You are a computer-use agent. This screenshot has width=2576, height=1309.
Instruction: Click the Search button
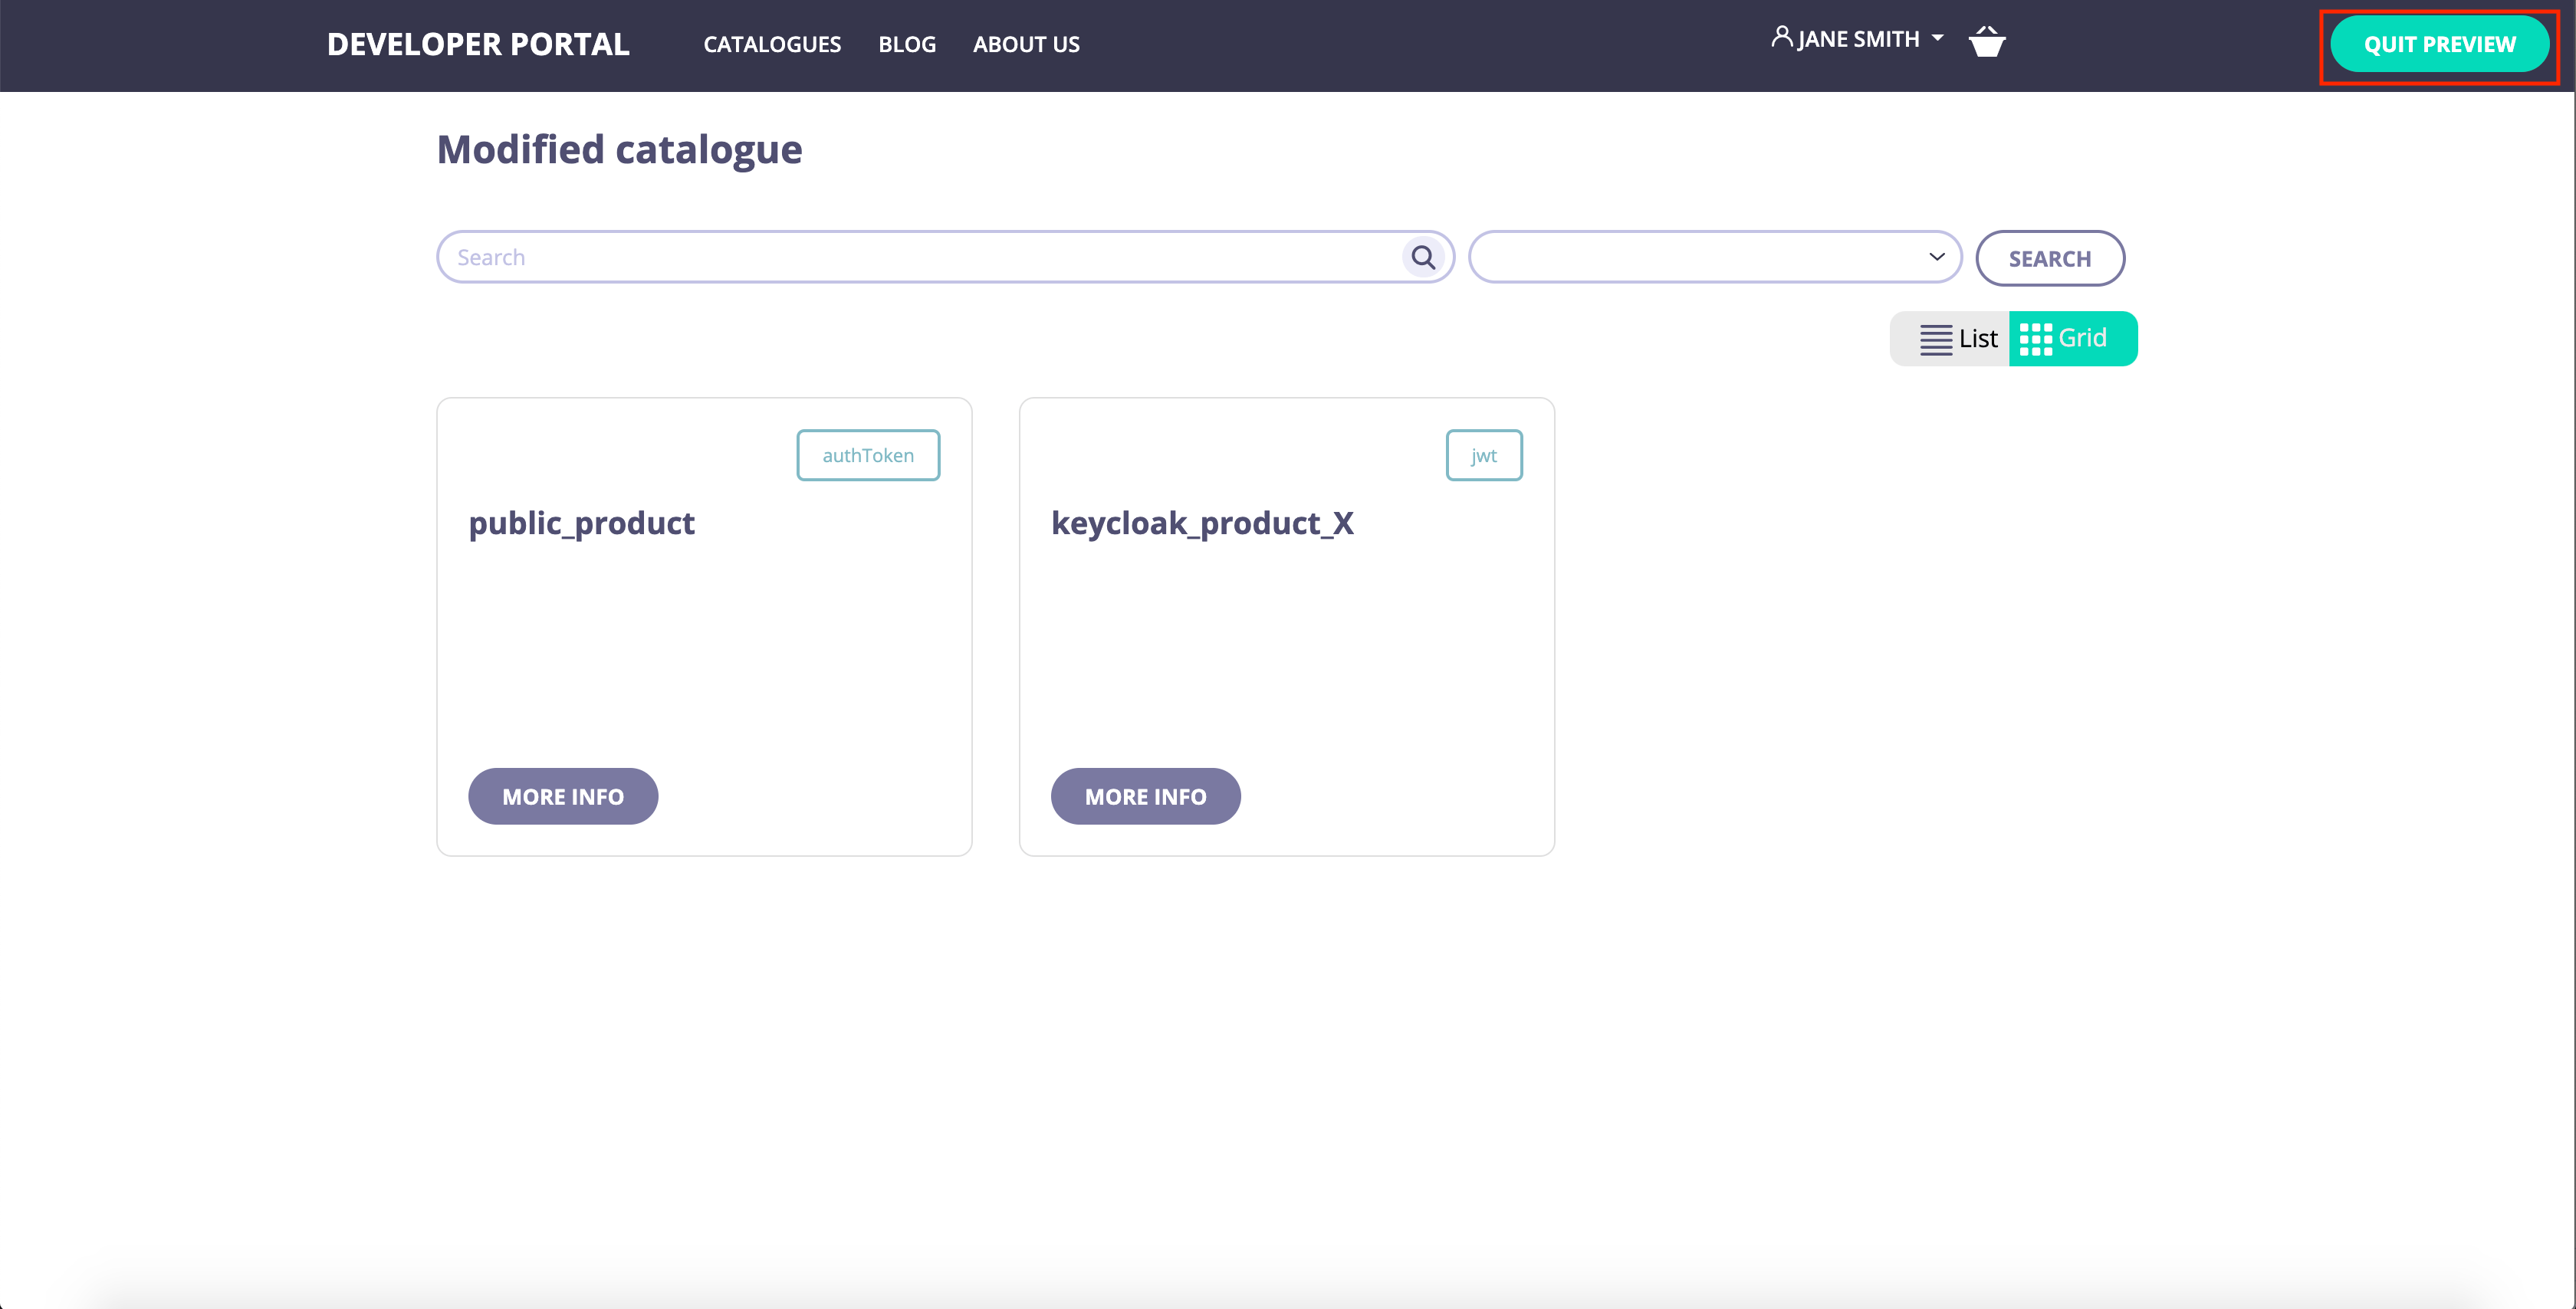(x=2050, y=258)
